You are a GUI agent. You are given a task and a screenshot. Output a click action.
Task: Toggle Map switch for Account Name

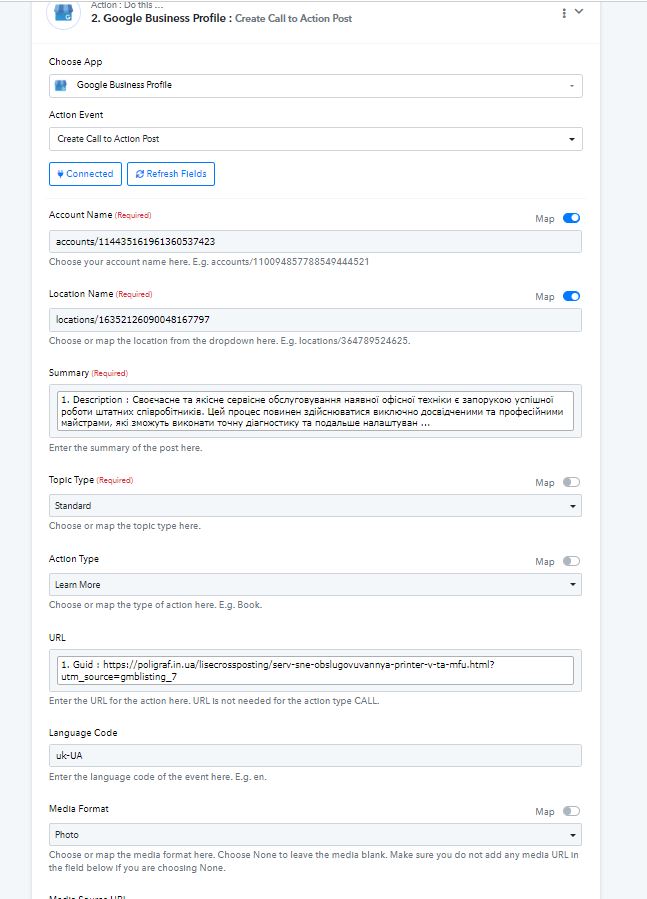coord(571,218)
